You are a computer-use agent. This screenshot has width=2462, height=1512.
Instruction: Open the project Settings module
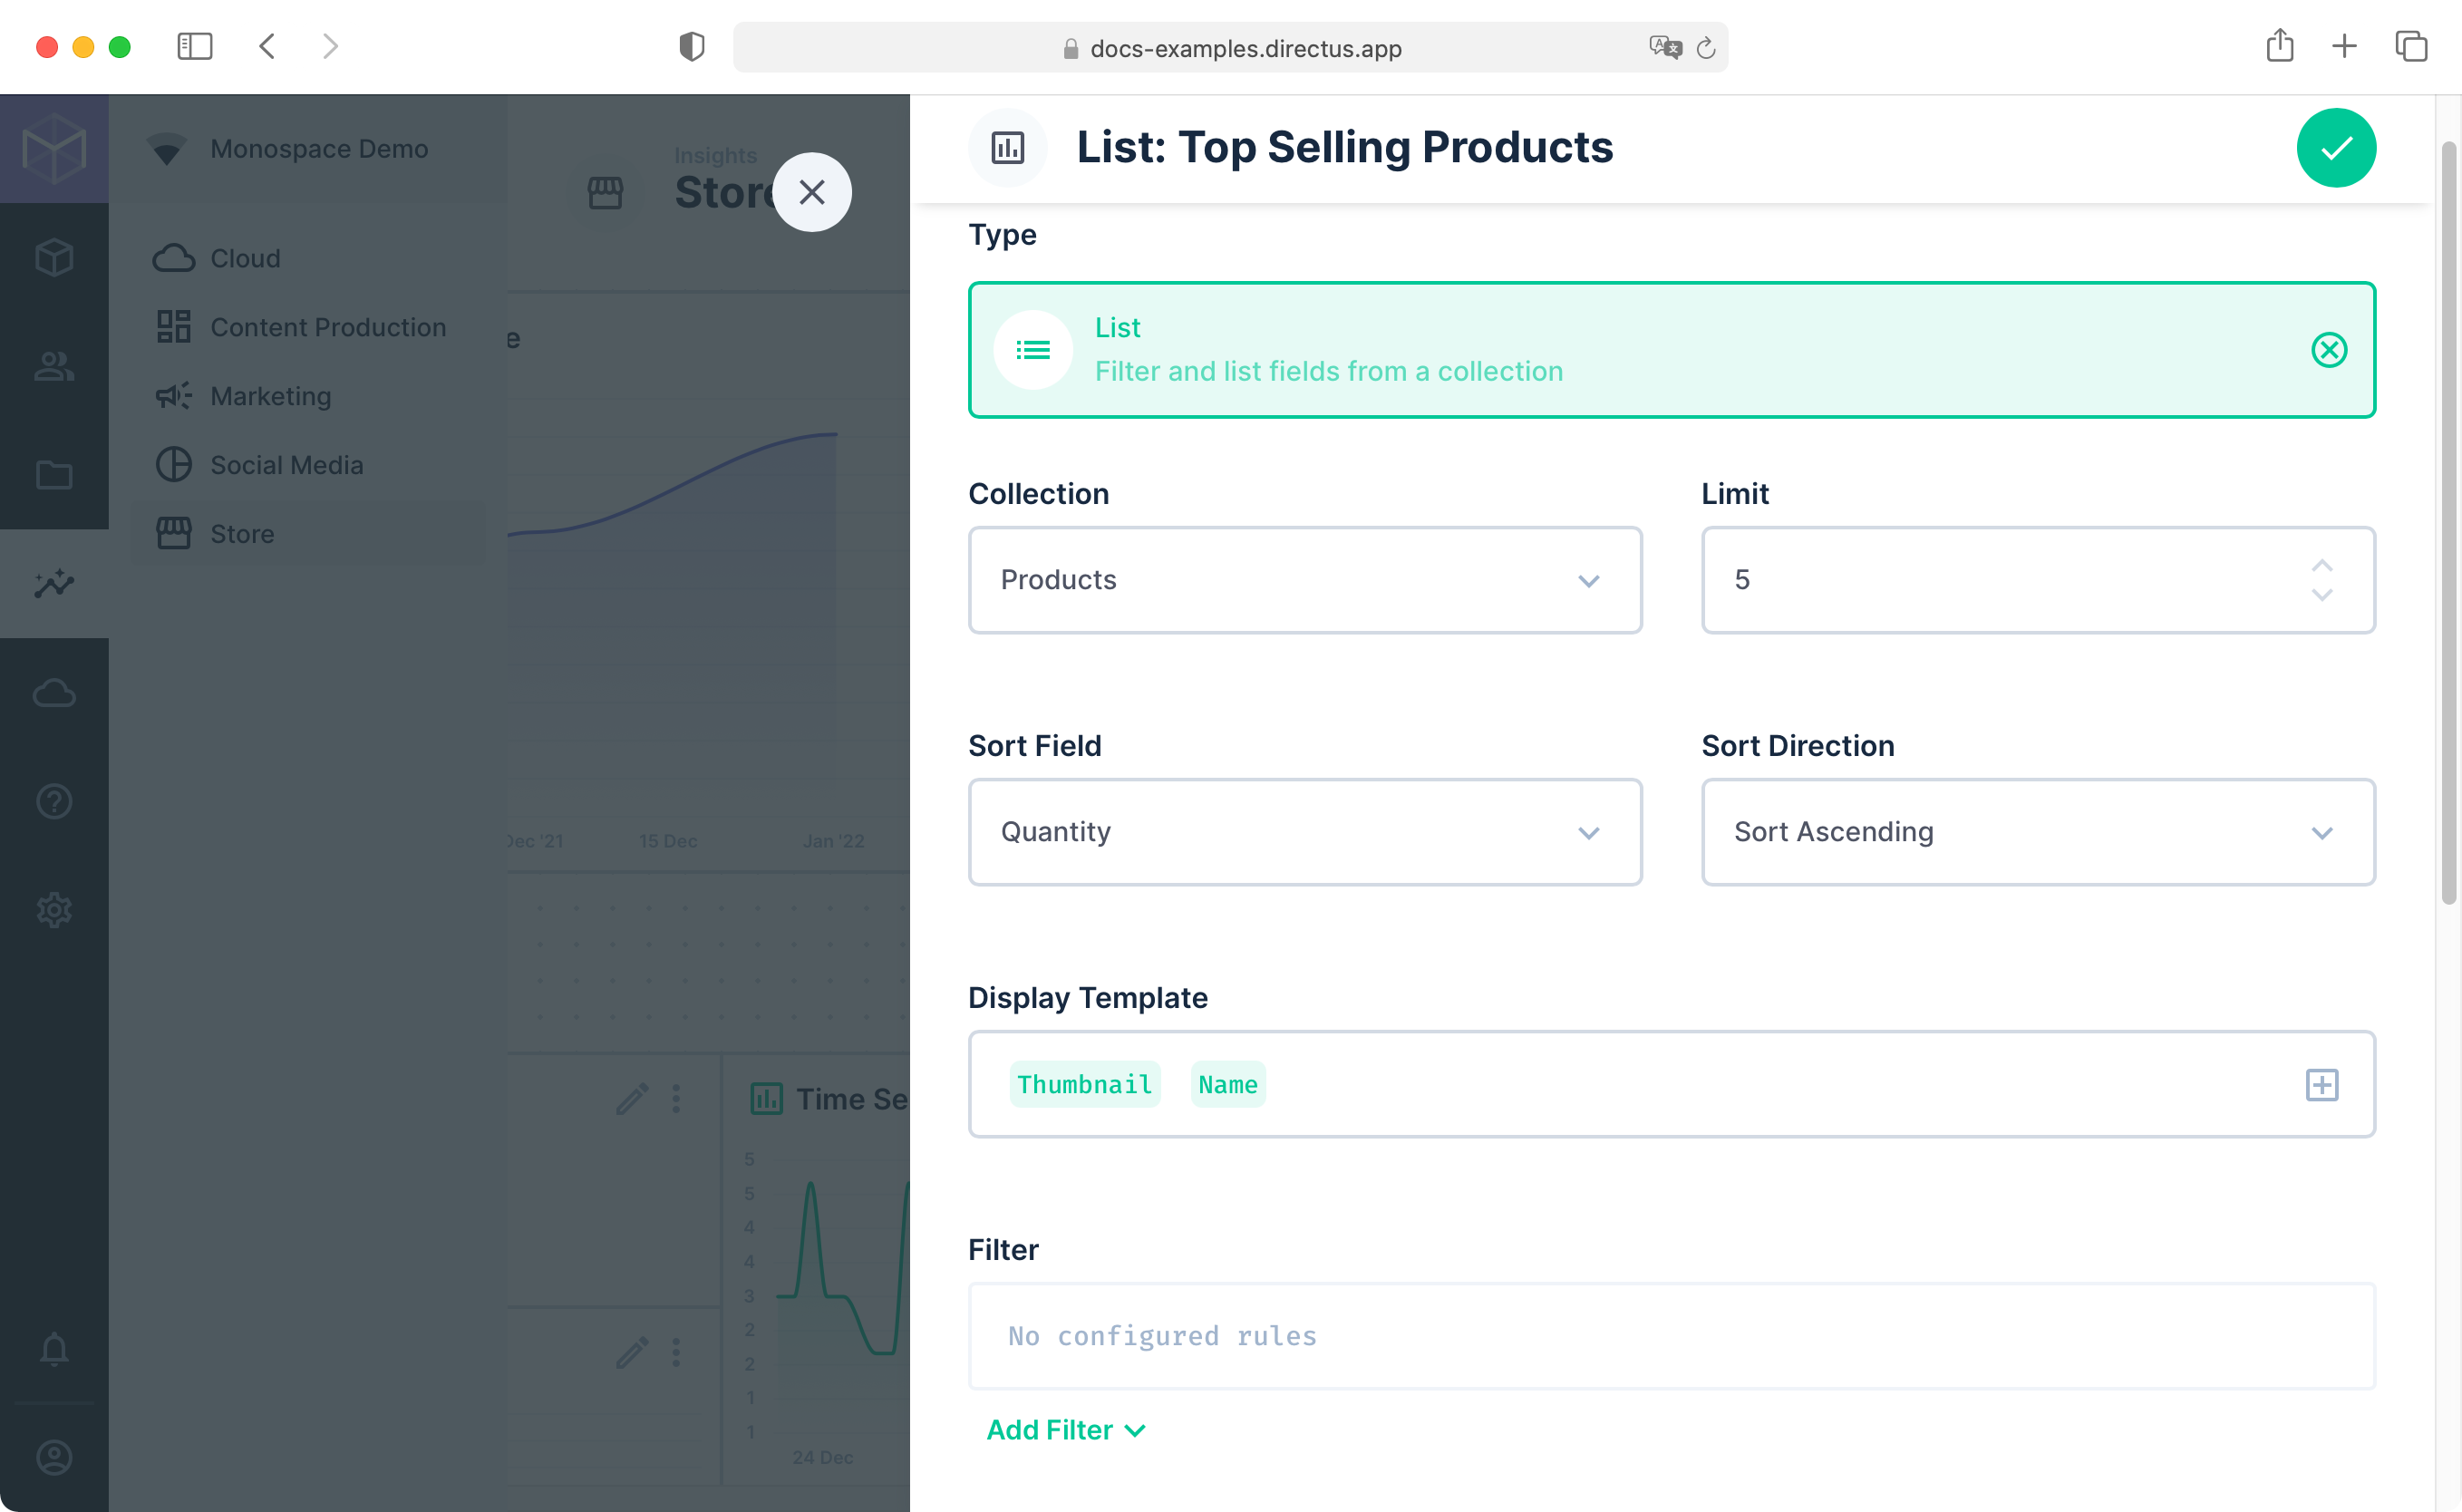pos(54,909)
